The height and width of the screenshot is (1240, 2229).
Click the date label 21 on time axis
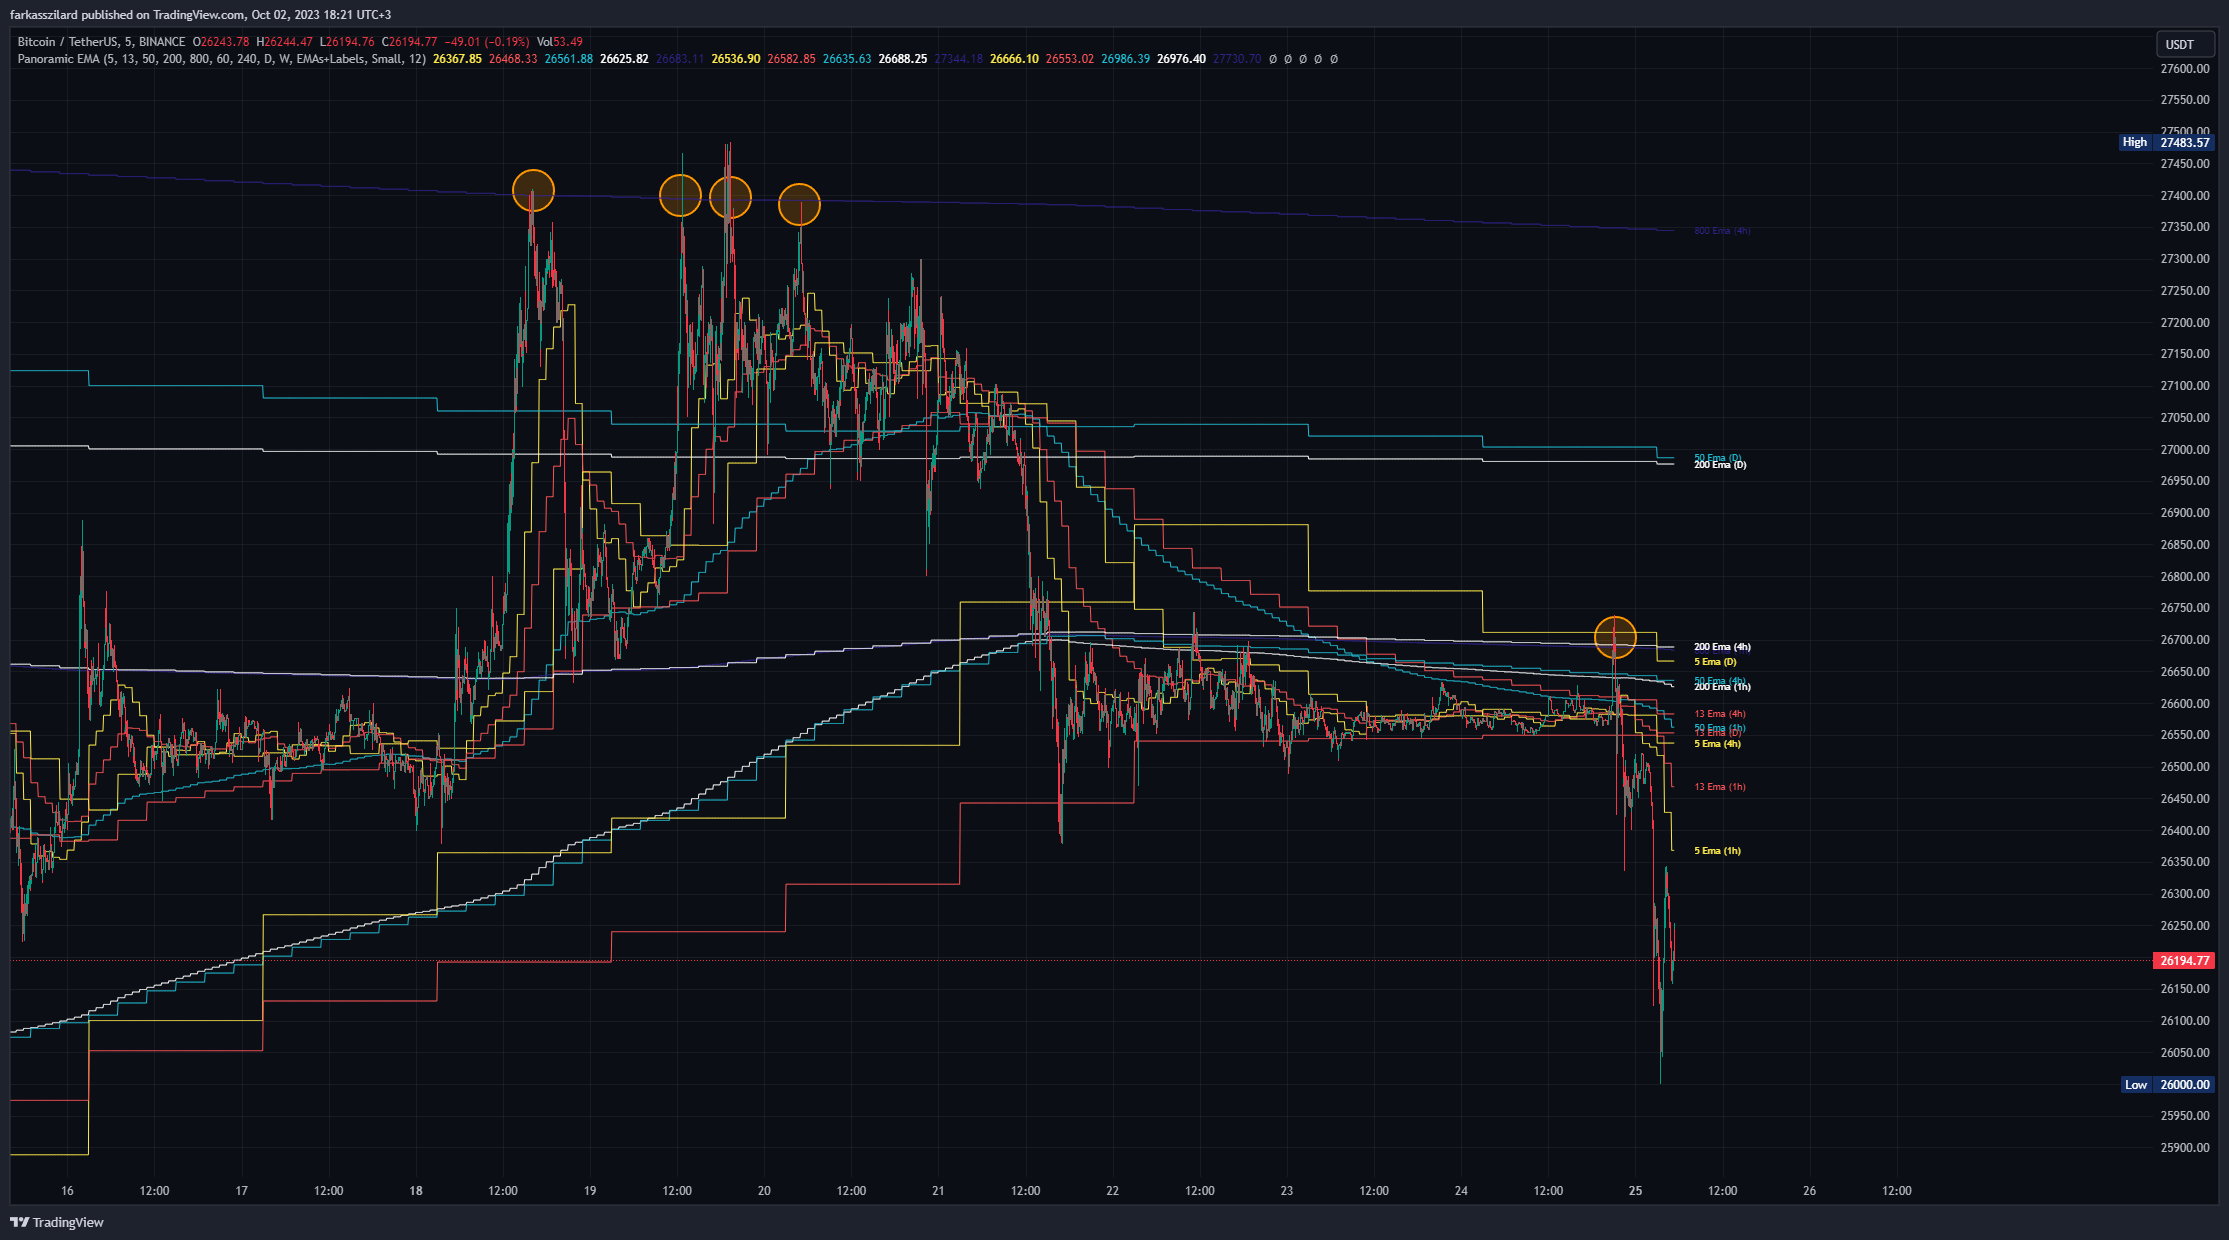[x=938, y=1191]
